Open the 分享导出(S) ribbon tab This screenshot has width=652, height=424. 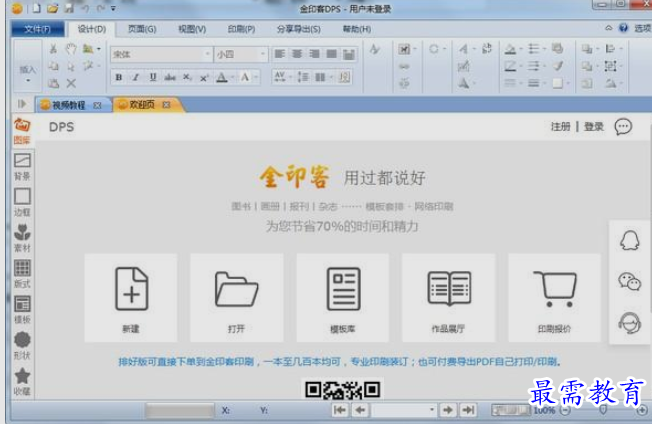[x=299, y=29]
